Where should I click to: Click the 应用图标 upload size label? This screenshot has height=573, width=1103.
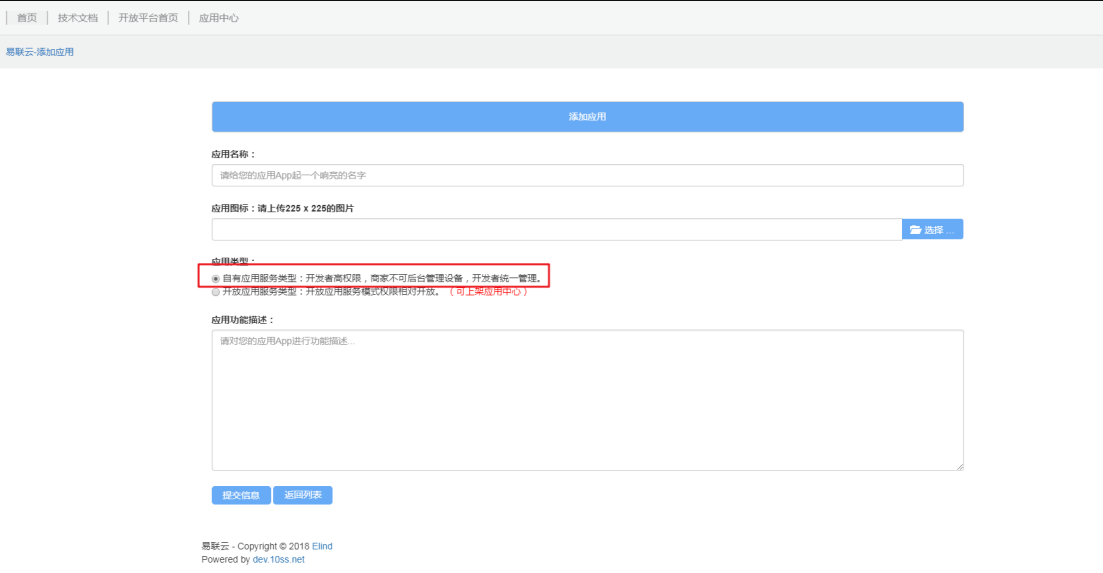(283, 208)
